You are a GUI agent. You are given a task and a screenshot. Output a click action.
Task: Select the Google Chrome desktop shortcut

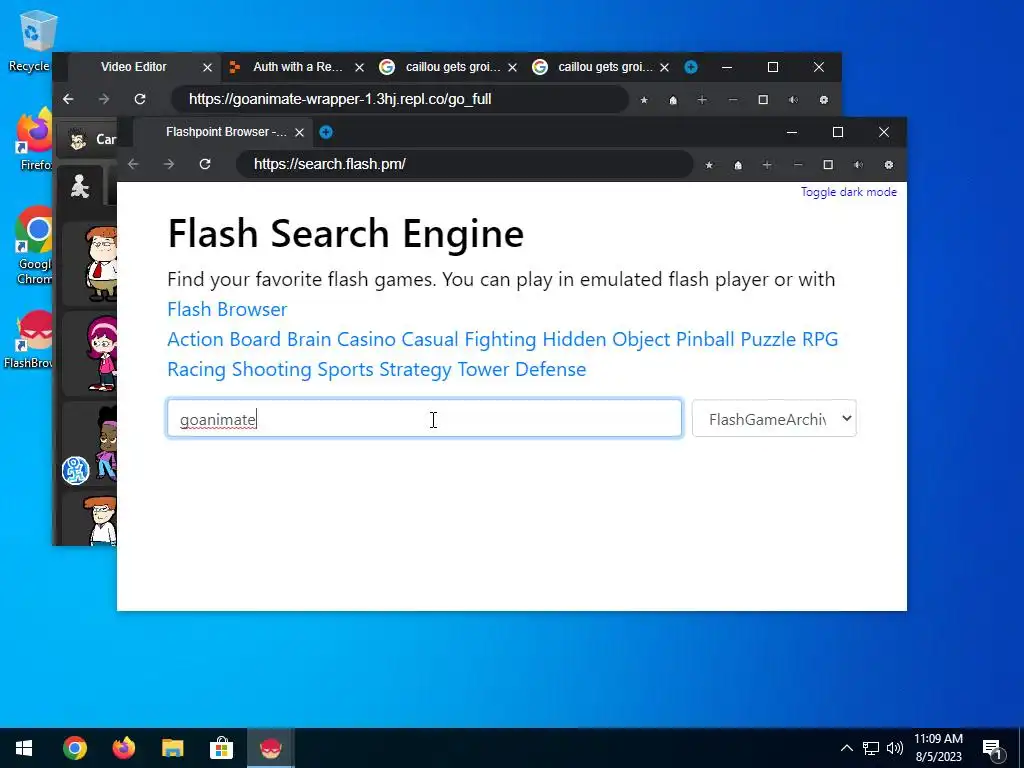(x=35, y=245)
